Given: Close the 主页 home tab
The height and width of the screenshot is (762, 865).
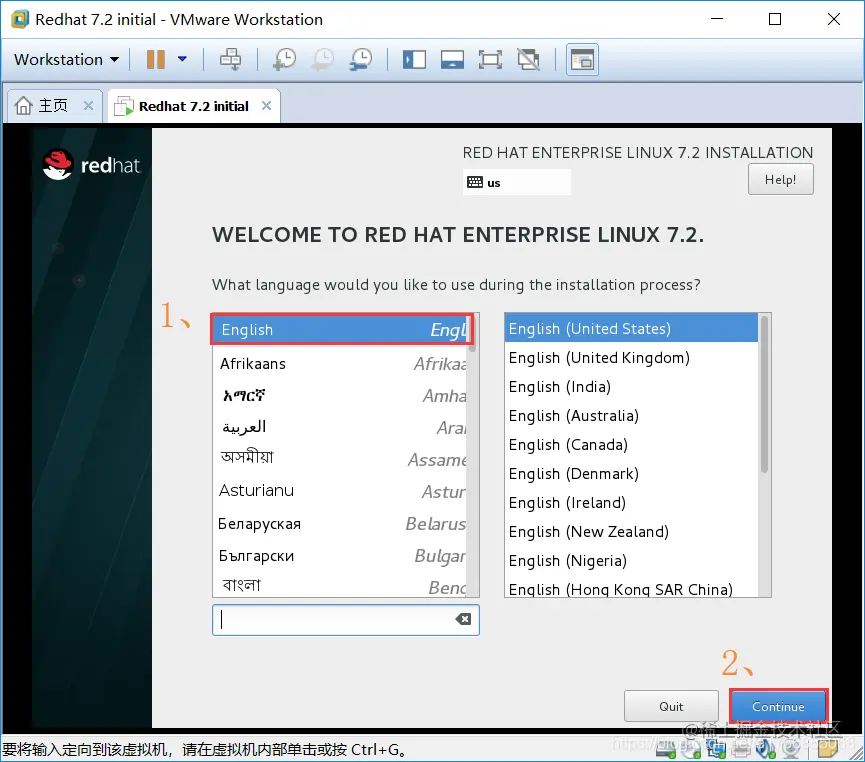Looking at the screenshot, I should (88, 105).
